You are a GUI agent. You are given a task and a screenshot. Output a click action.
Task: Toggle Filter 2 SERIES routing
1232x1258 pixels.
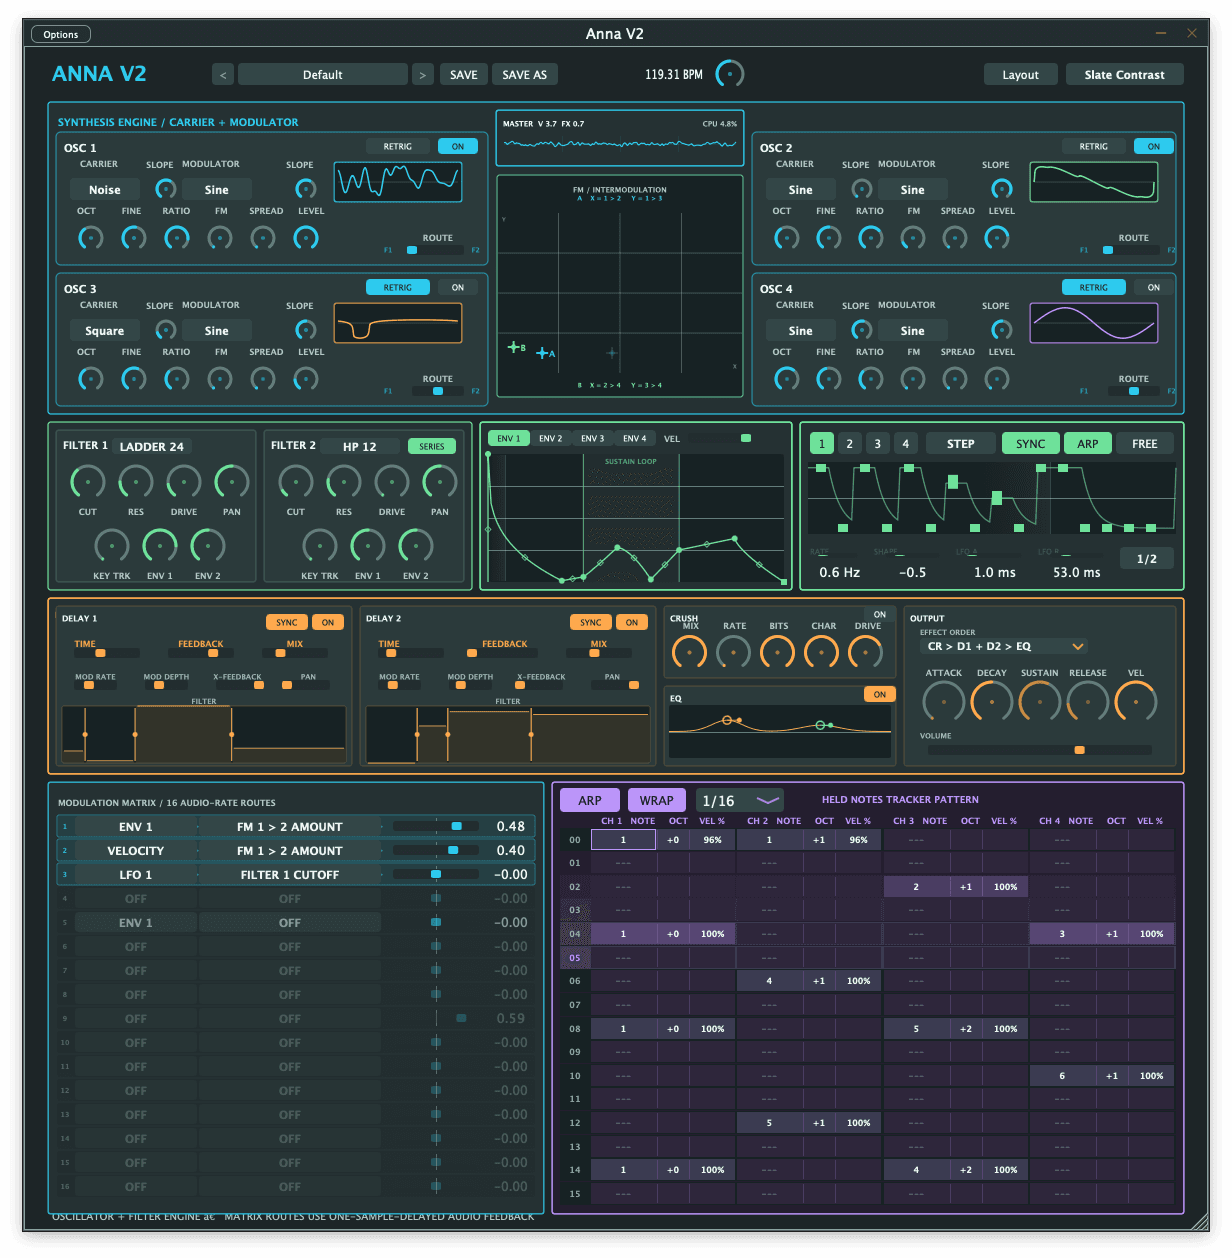pyautogui.click(x=432, y=446)
